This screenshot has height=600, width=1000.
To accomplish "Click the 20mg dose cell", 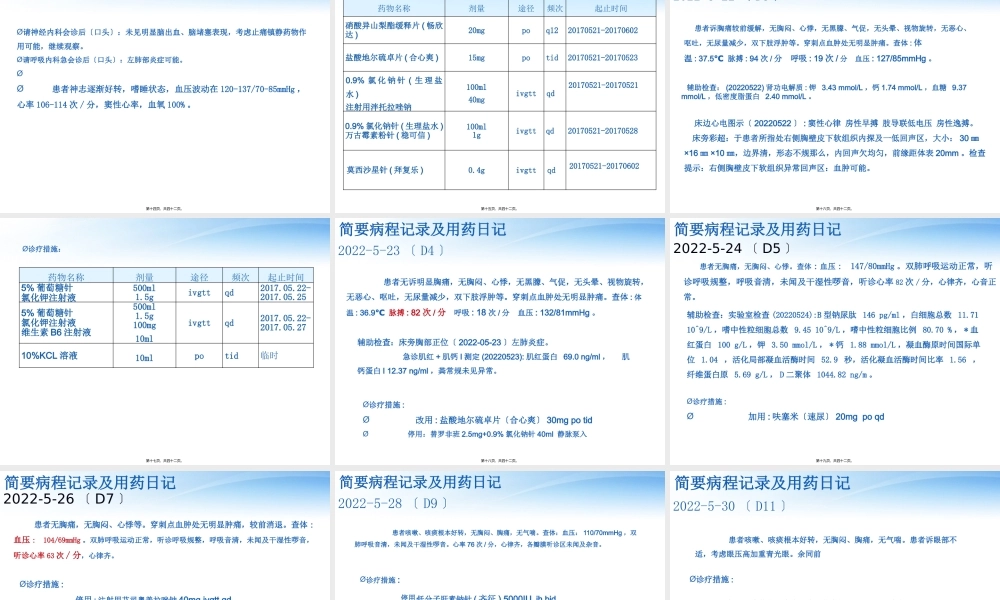I will click(476, 30).
